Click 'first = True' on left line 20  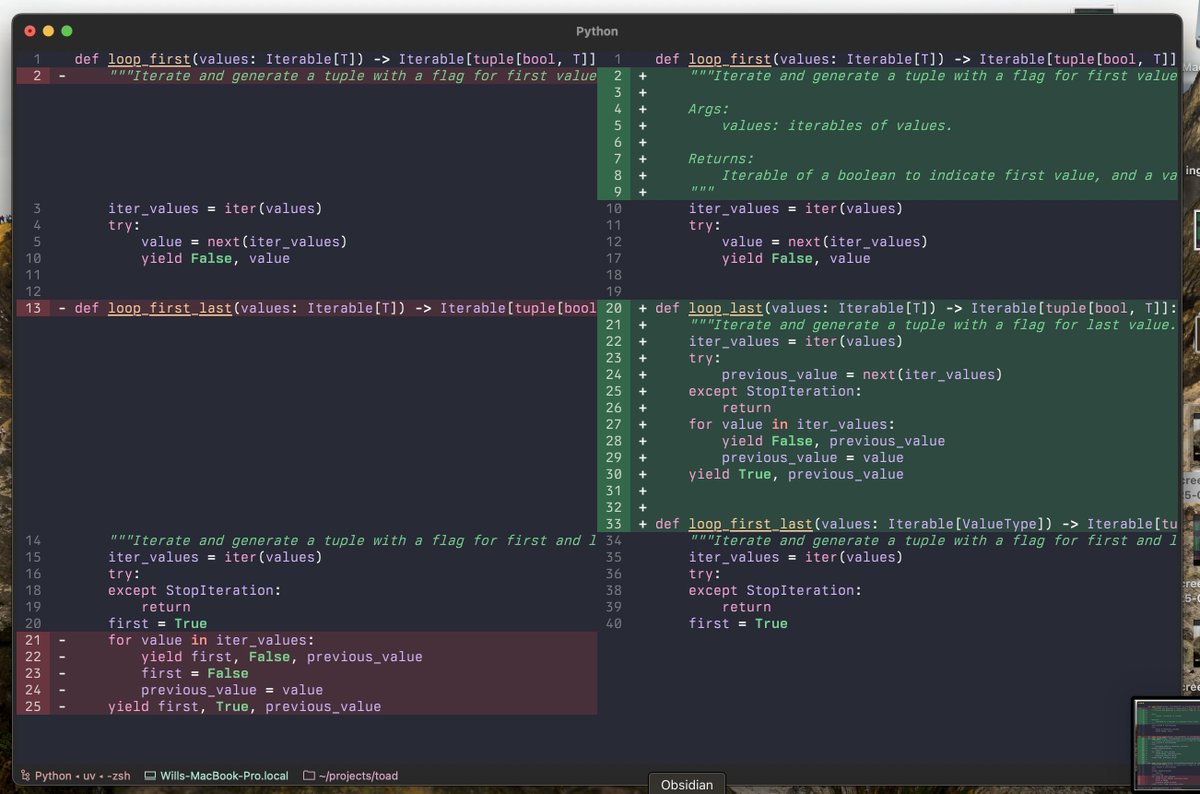point(158,624)
